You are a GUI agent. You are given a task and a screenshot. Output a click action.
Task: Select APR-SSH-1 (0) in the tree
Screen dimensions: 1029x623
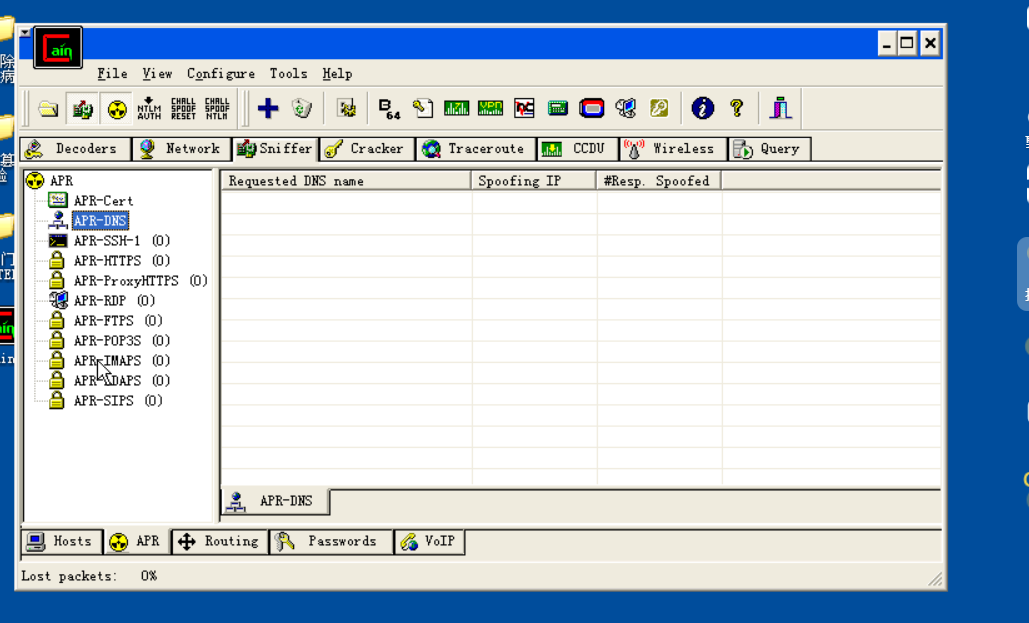click(121, 241)
